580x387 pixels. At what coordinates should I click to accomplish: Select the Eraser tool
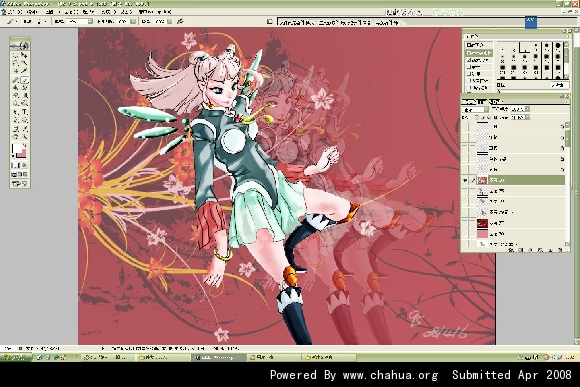click(x=16, y=95)
